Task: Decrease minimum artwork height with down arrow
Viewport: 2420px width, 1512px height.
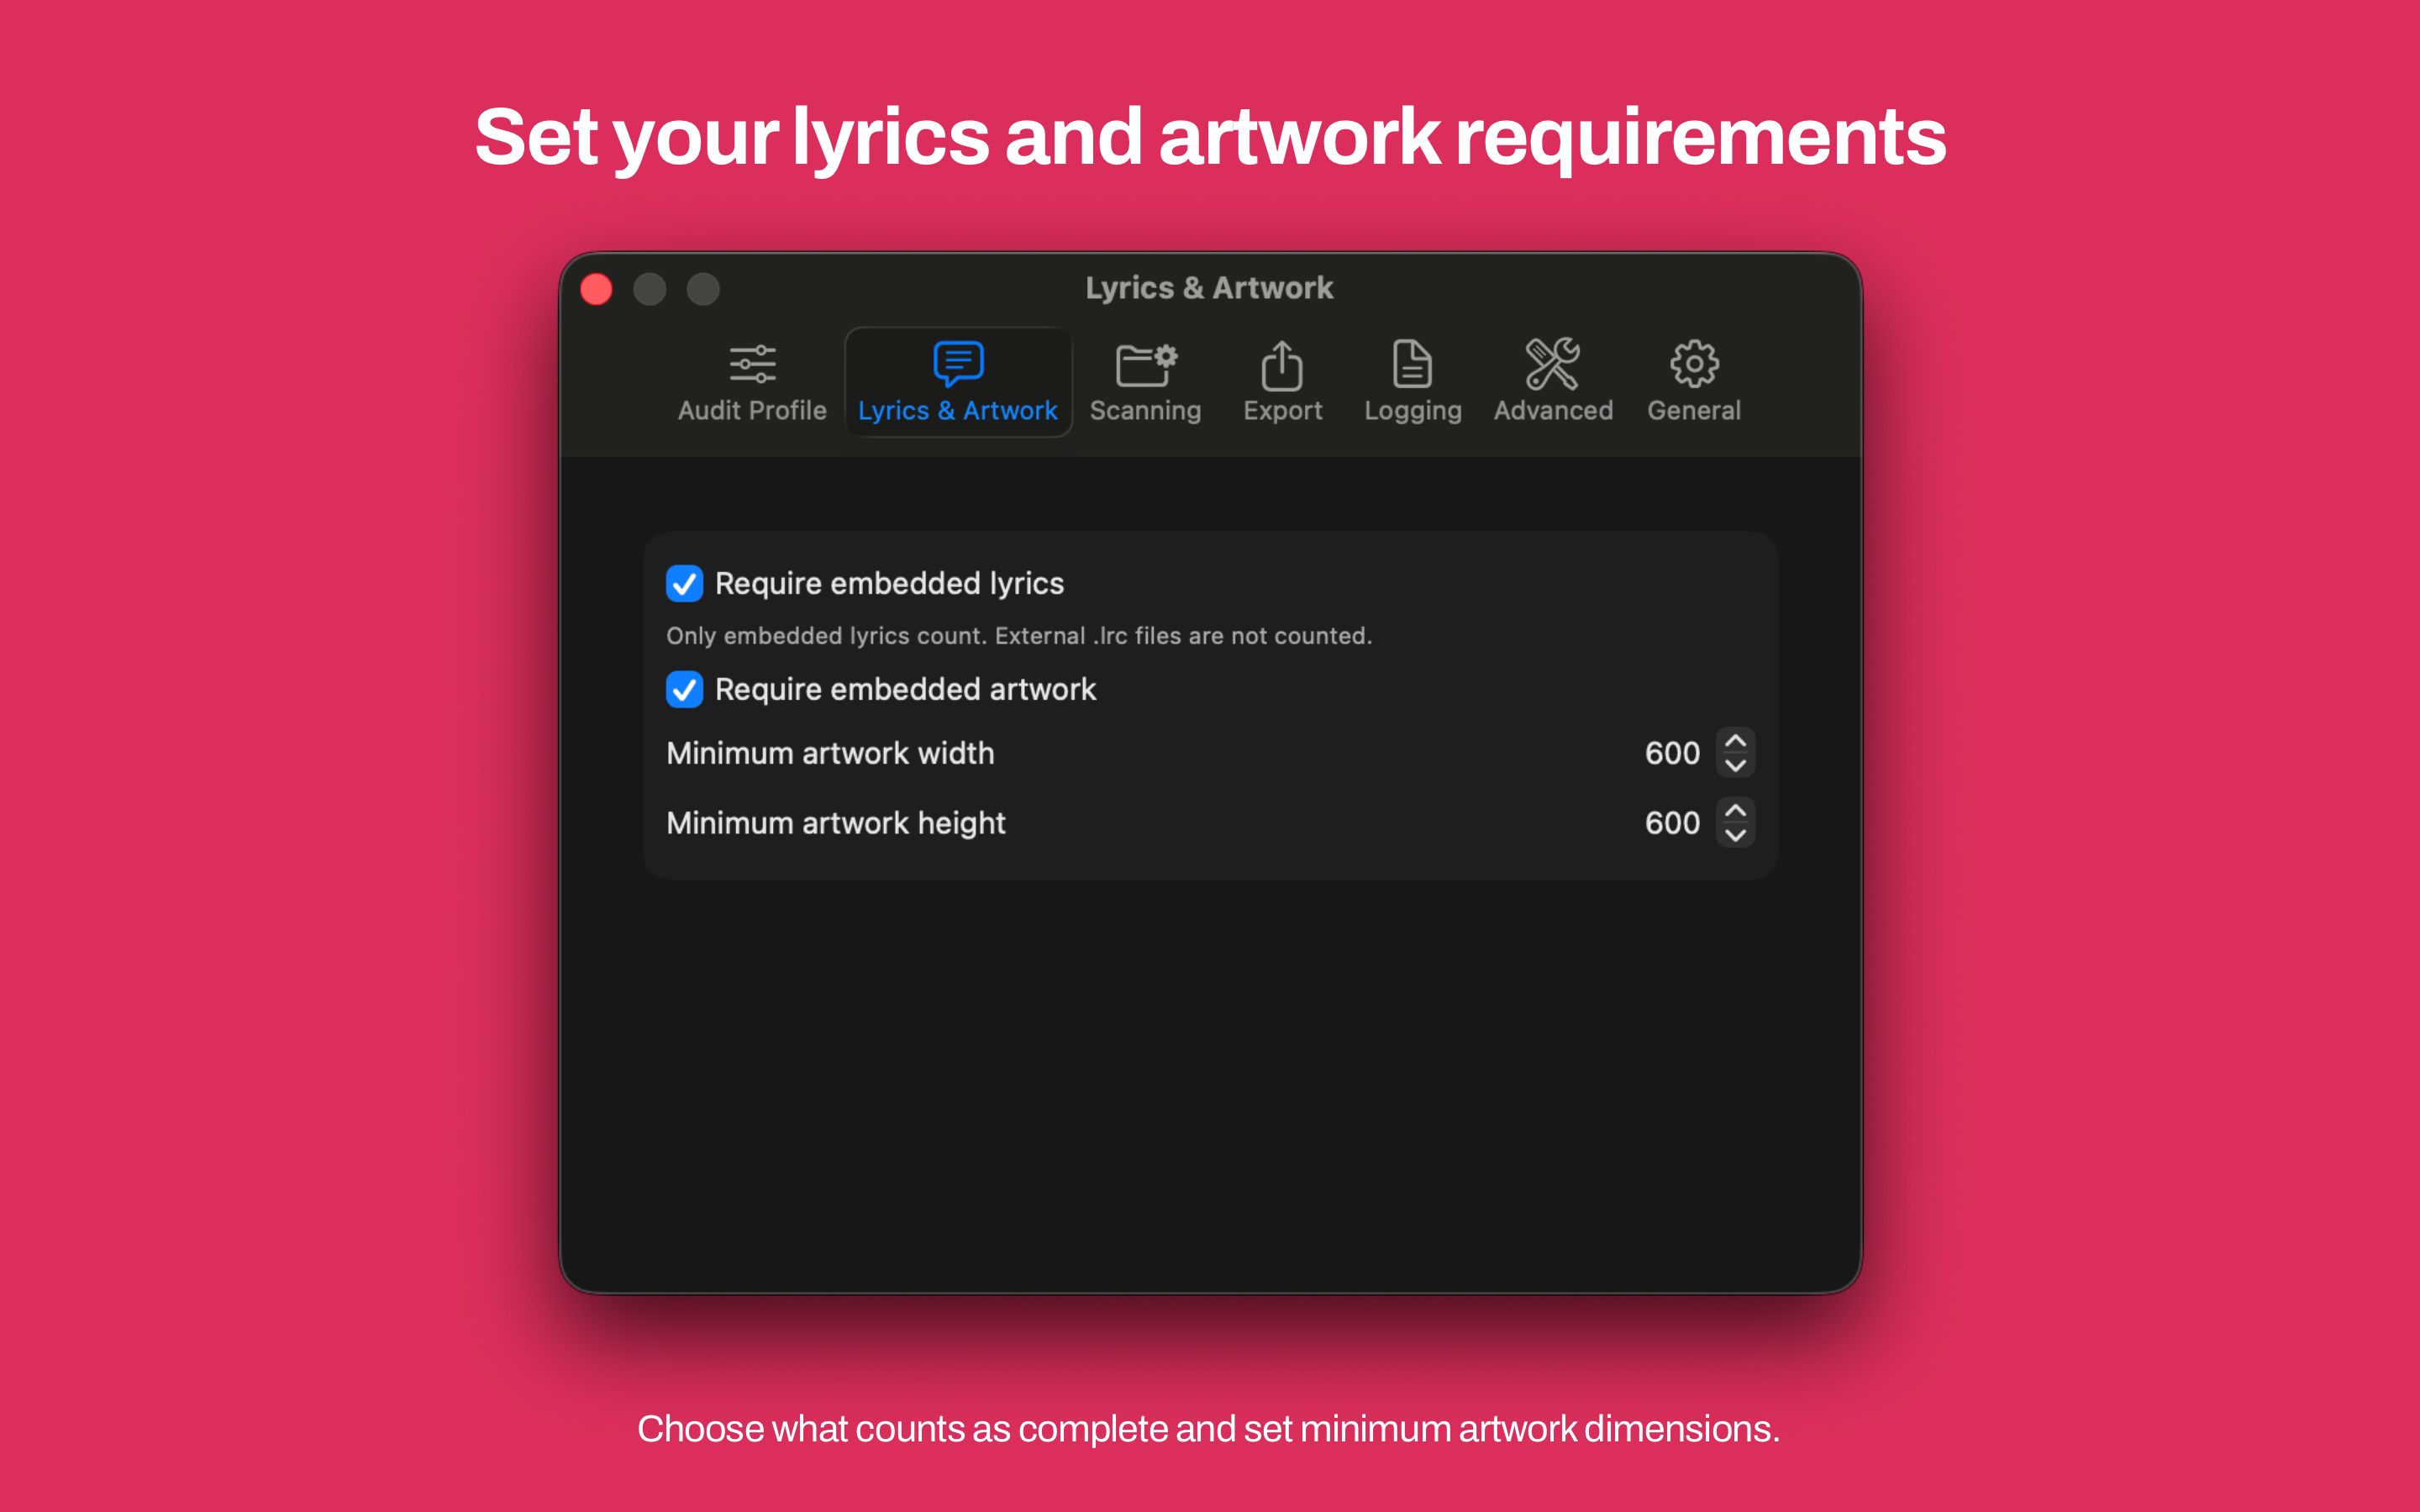Action: click(1735, 835)
